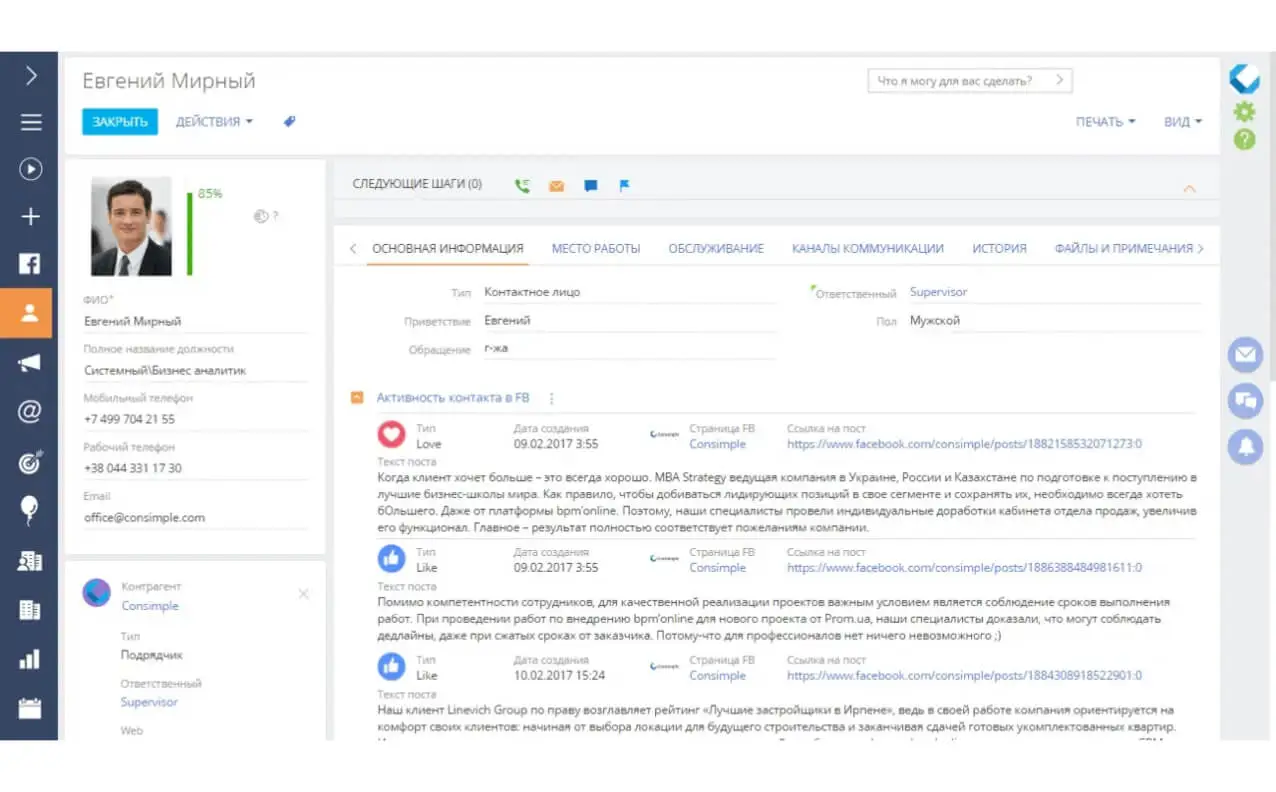This screenshot has width=1276, height=792.
Task: Open the green help question icon
Action: tap(1244, 140)
